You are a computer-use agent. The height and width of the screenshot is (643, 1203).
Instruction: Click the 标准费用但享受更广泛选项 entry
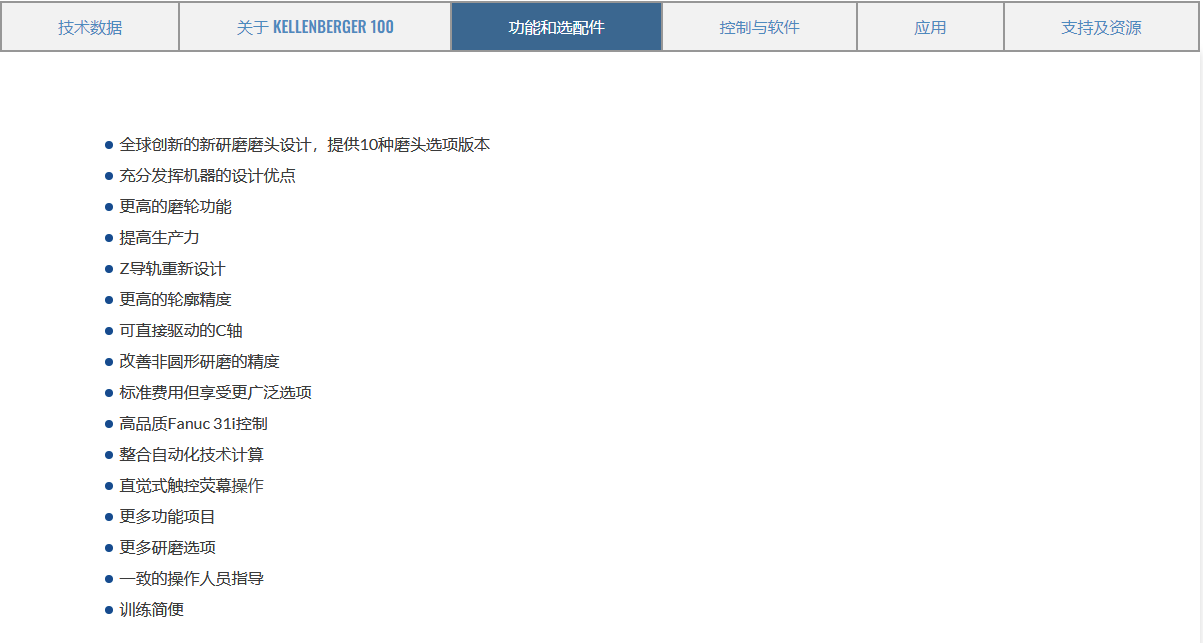coord(215,393)
